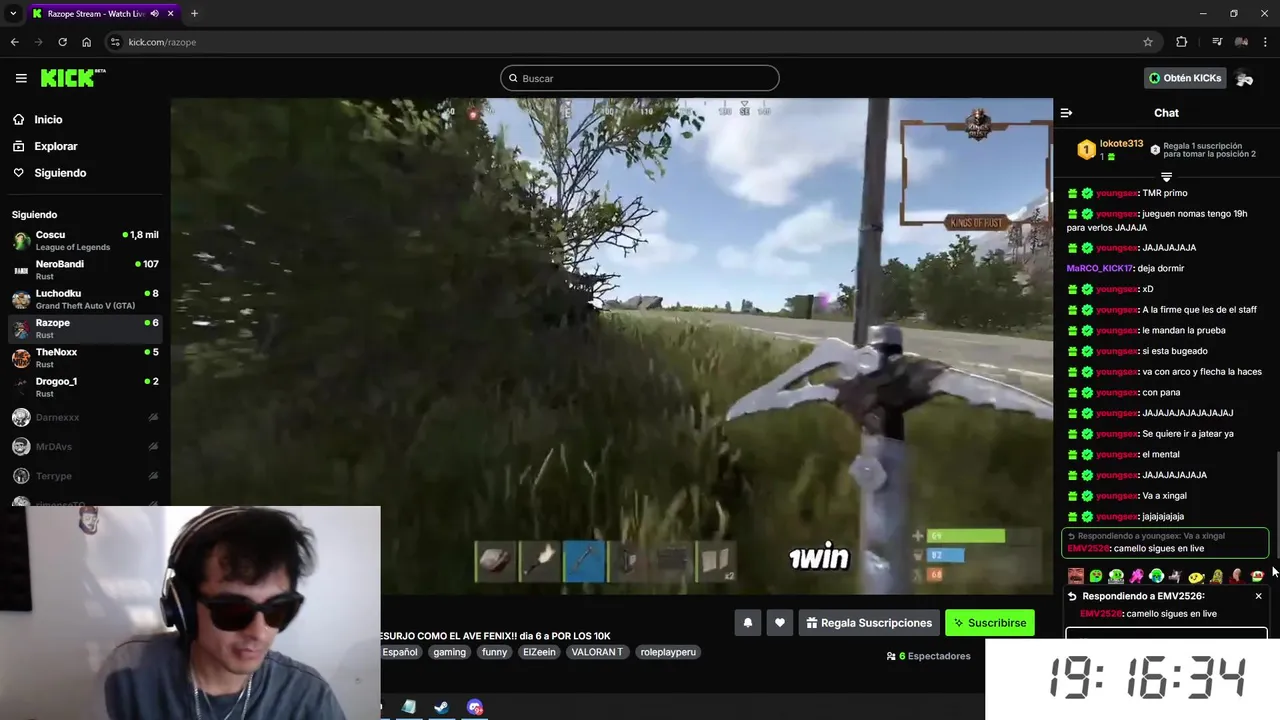Open offline channel MrDAvs
This screenshot has width=1280, height=720.
85,447
